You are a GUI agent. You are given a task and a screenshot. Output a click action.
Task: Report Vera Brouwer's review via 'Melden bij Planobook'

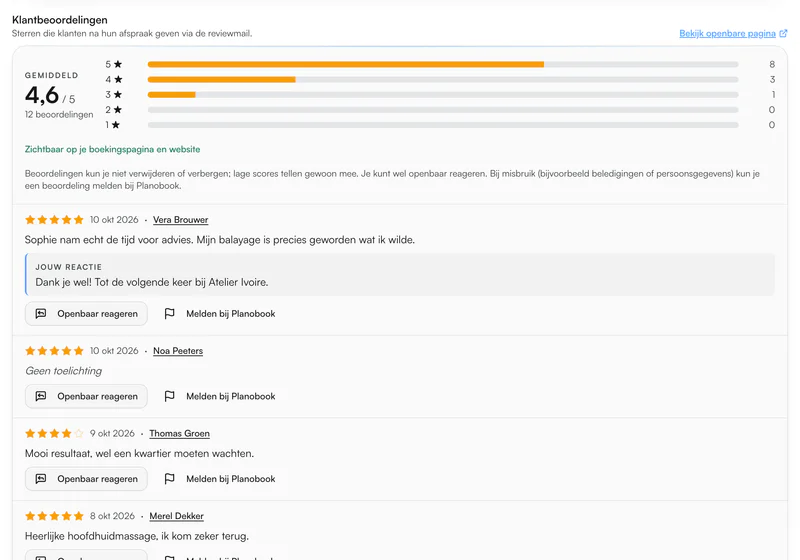click(x=220, y=314)
